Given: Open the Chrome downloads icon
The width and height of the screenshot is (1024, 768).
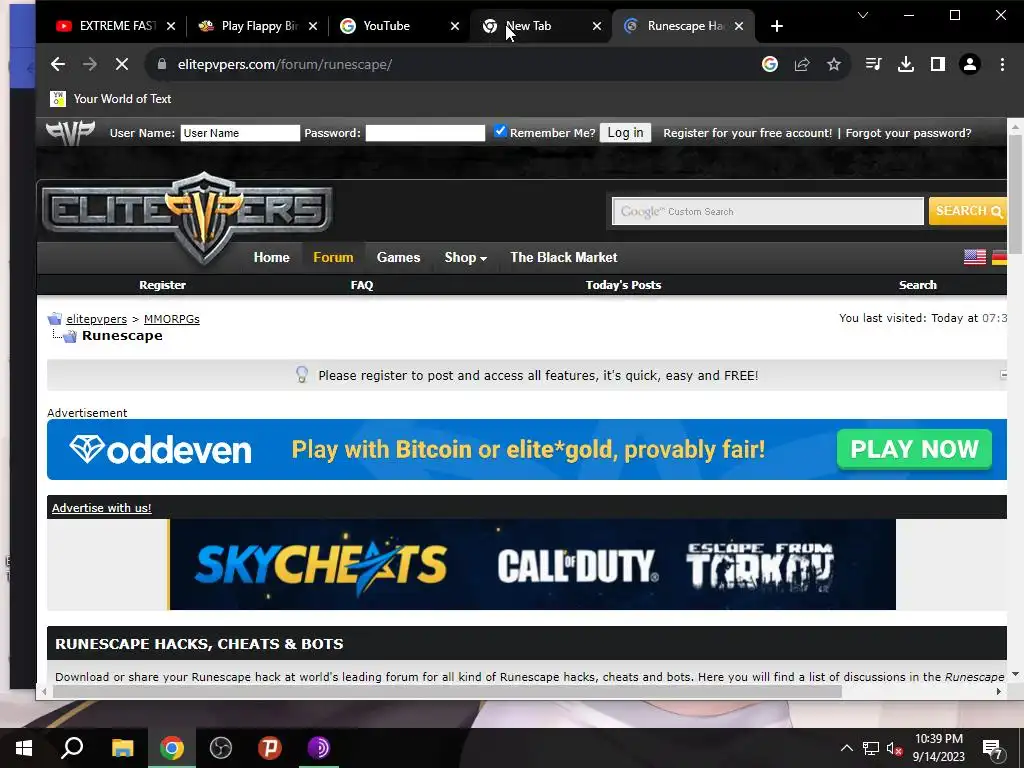Looking at the screenshot, I should pyautogui.click(x=906, y=64).
